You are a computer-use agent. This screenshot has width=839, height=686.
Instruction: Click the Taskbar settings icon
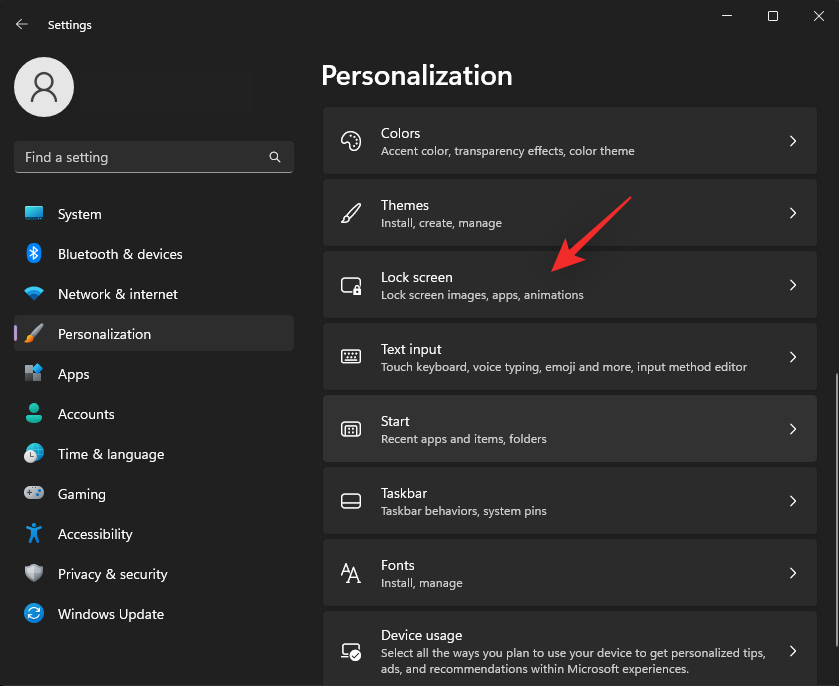(351, 500)
